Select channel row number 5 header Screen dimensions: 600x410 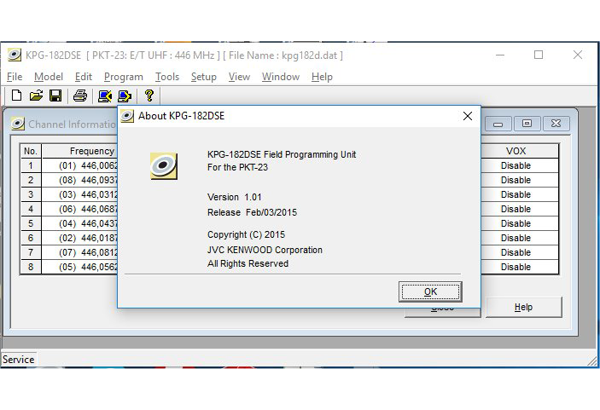[31, 224]
